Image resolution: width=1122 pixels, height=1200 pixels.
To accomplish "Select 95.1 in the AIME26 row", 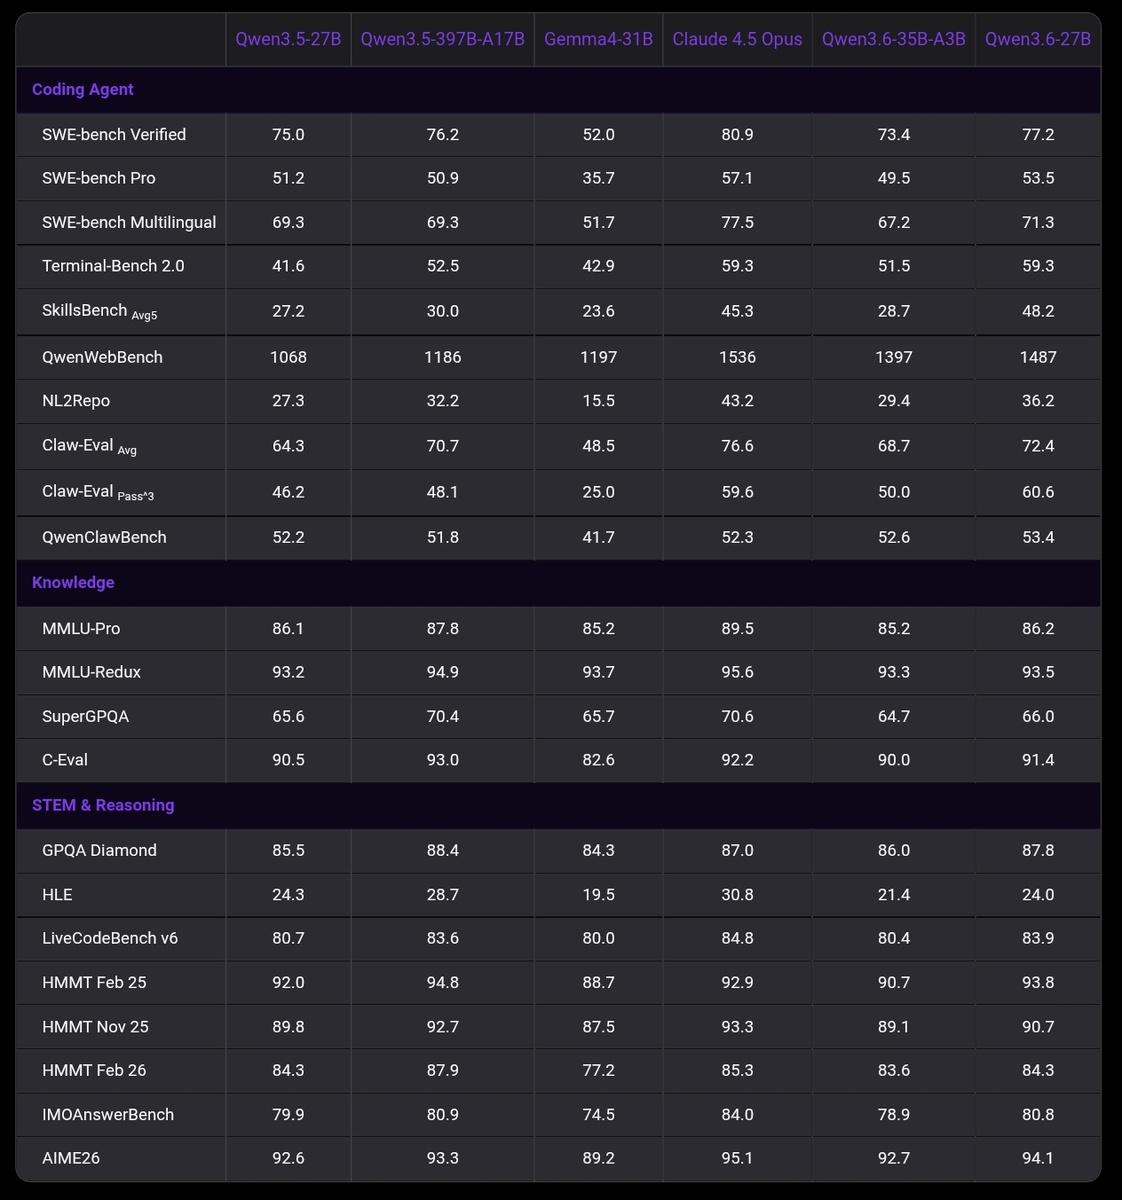I will click(x=737, y=1158).
